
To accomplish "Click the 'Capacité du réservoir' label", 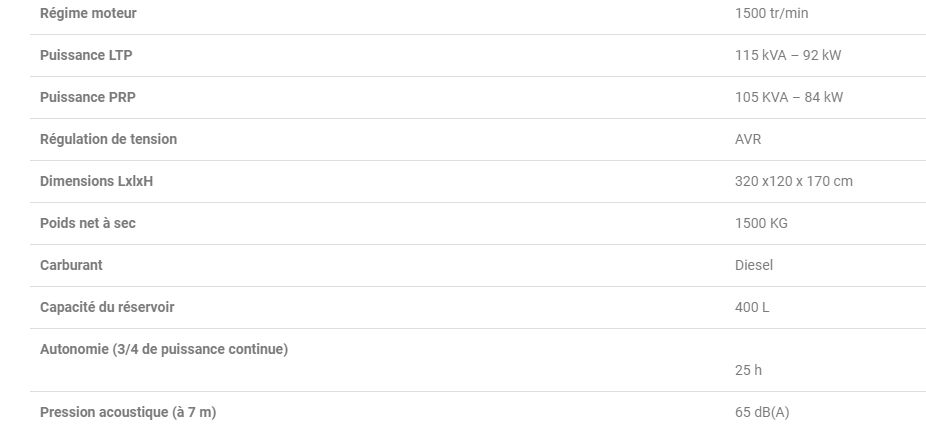I will tap(107, 307).
